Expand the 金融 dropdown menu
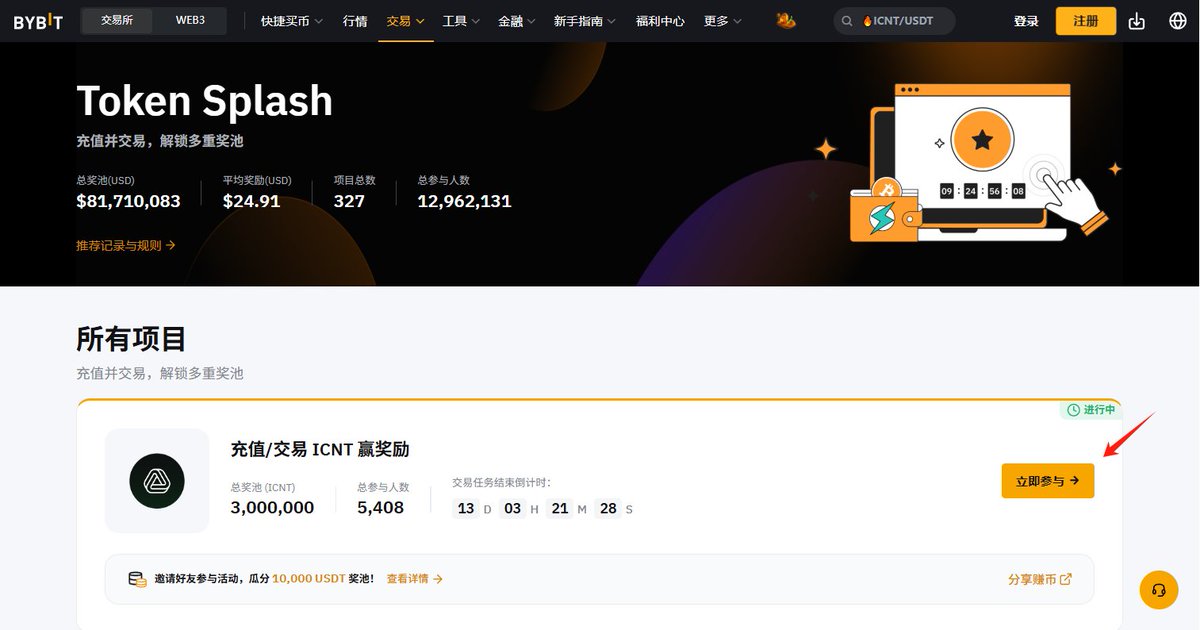Viewport: 1200px width, 630px height. point(517,21)
